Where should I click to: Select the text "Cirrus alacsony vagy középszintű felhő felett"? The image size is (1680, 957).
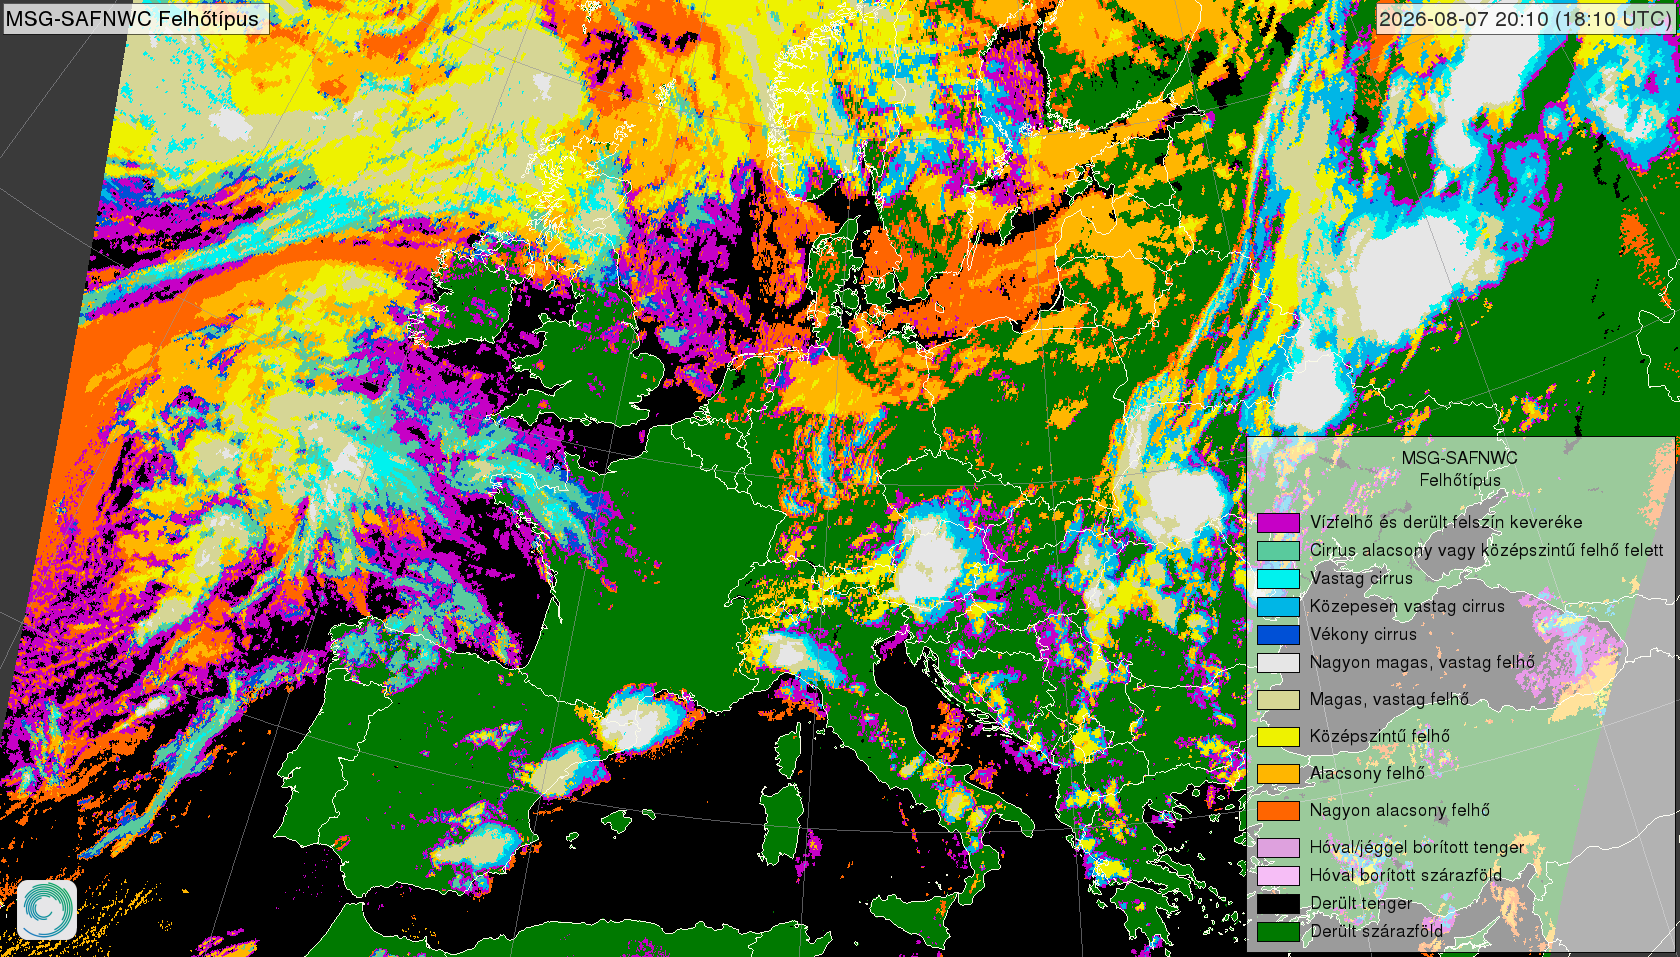click(x=1487, y=550)
